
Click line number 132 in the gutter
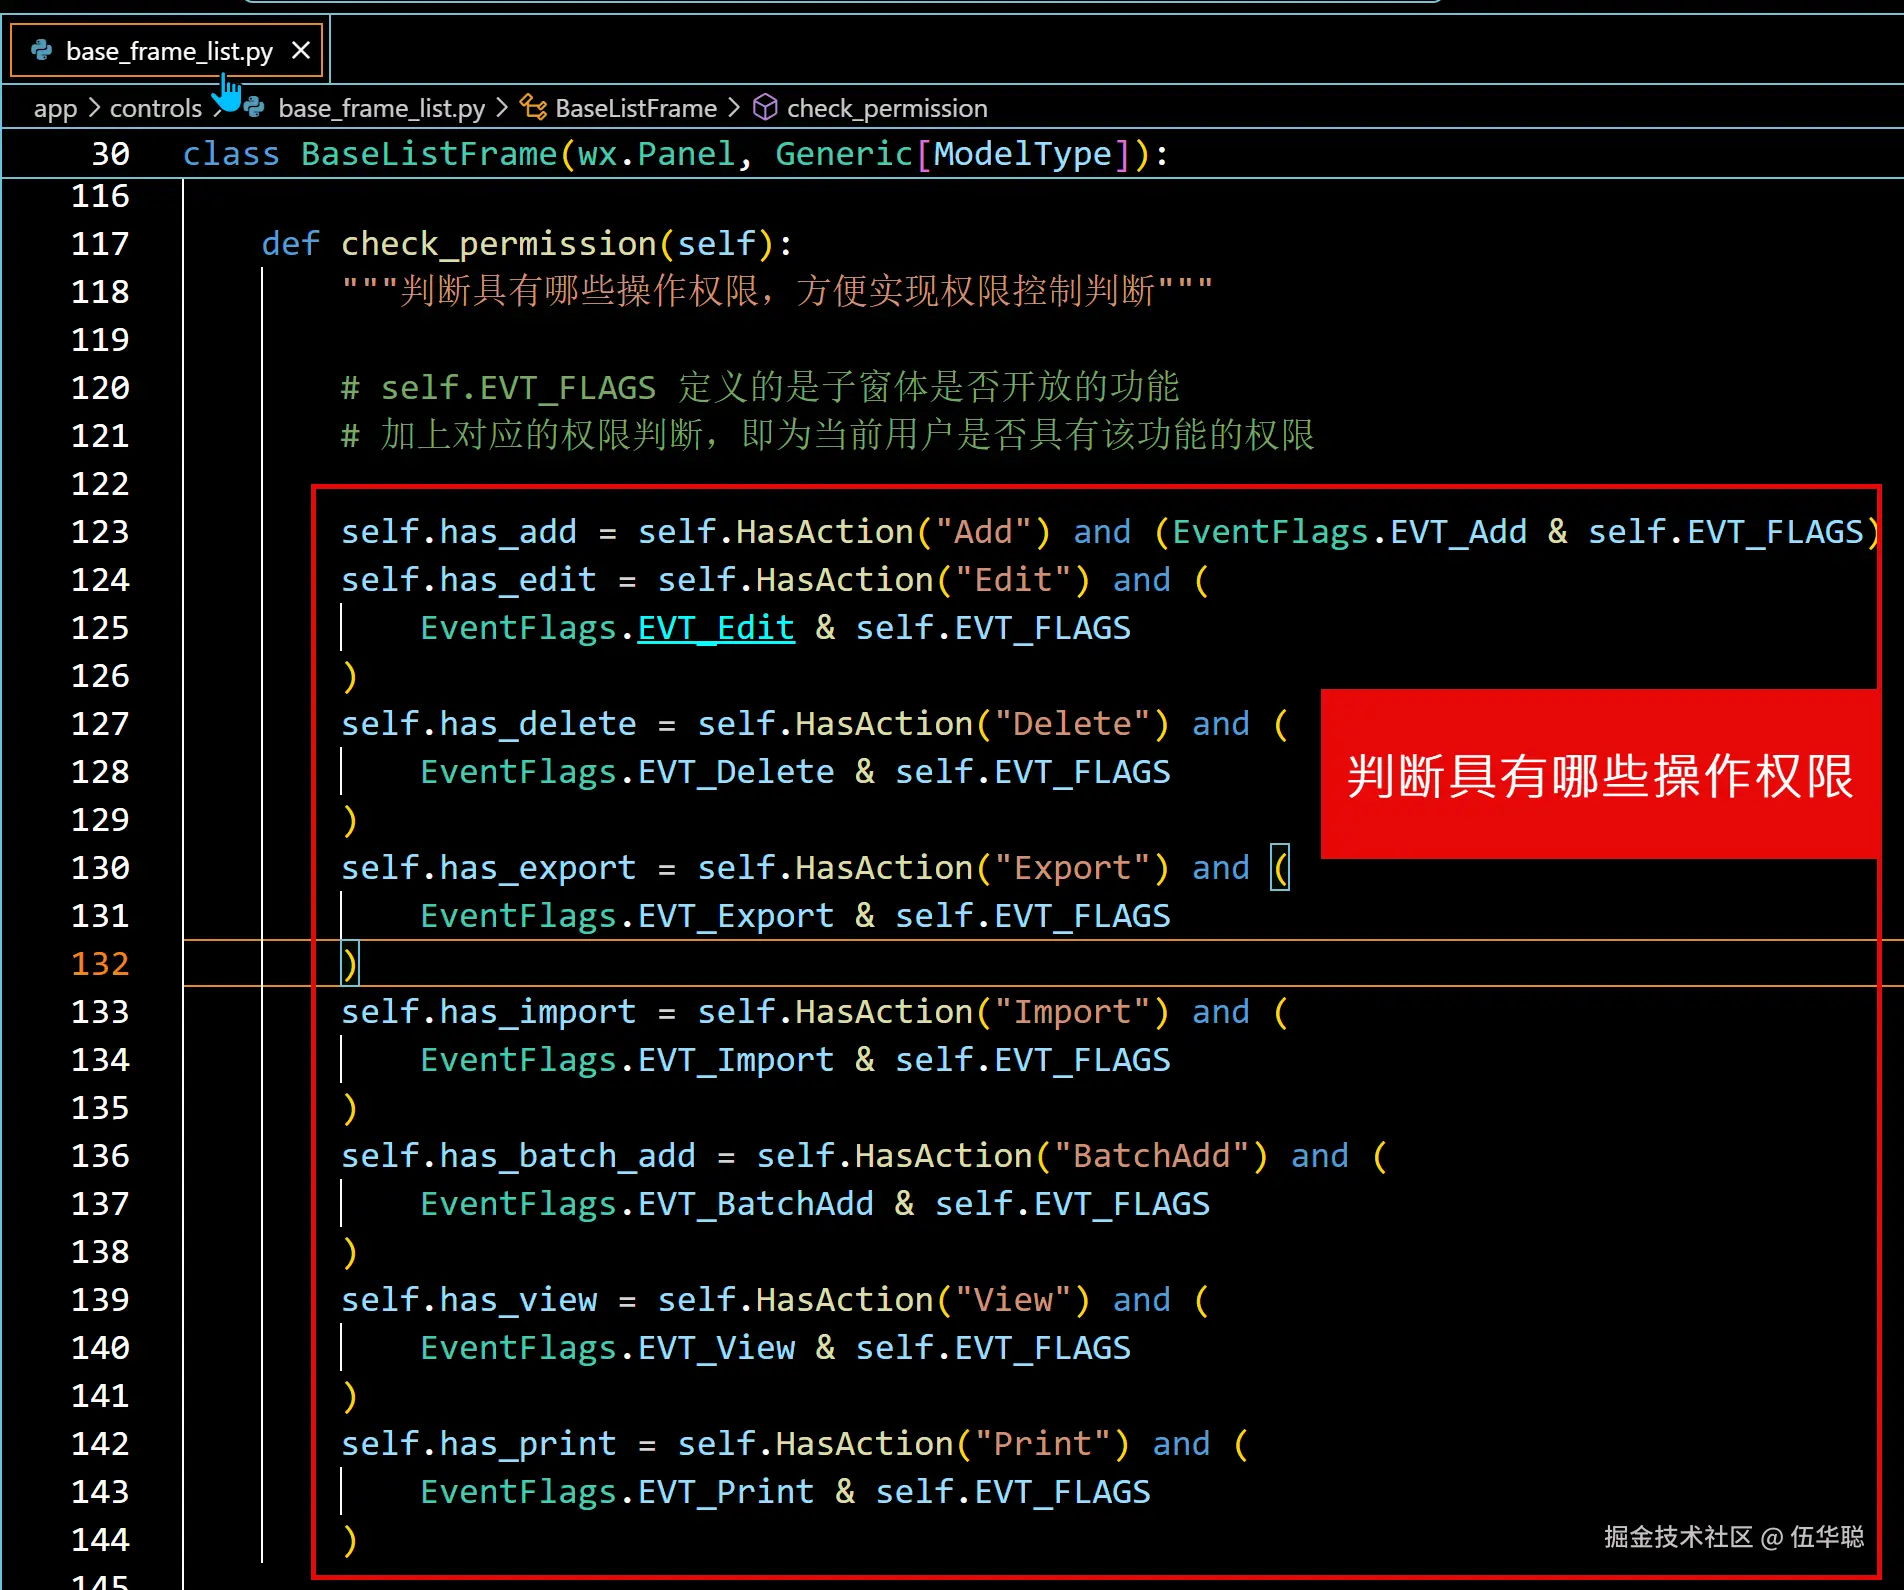(100, 964)
